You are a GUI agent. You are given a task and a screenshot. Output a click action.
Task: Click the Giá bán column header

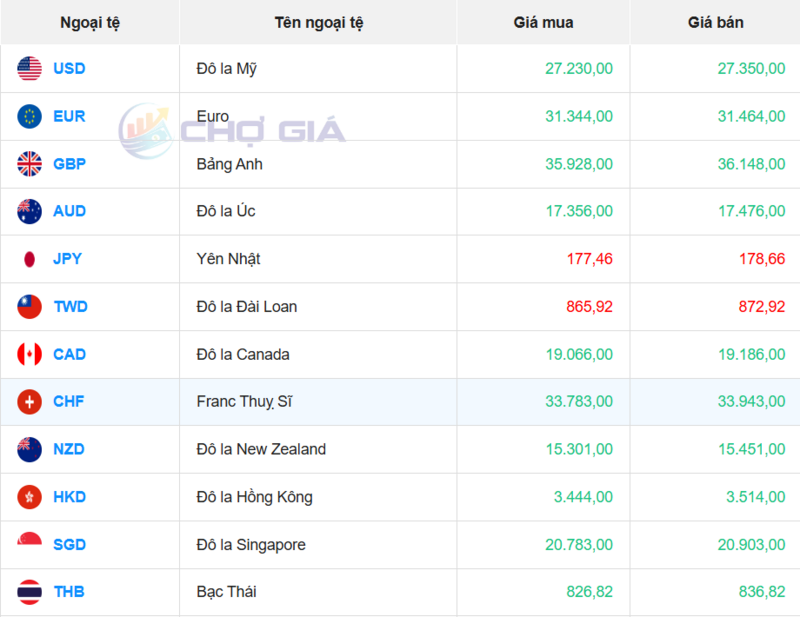[715, 22]
